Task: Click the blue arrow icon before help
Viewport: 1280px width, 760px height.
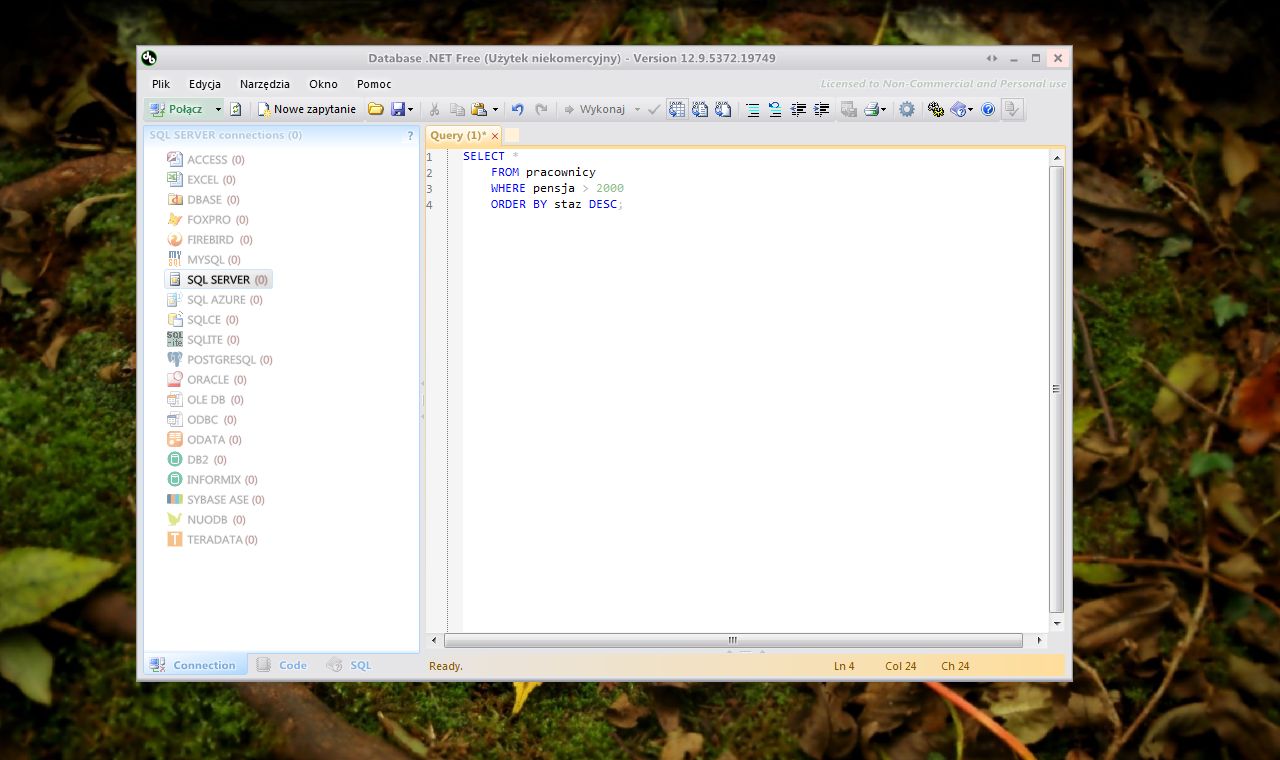Action: point(958,109)
